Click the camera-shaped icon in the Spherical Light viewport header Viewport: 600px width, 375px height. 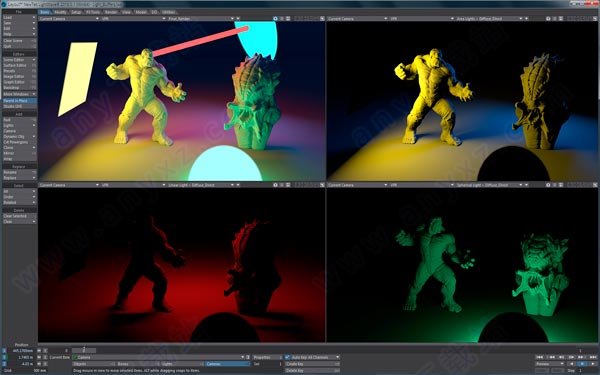548,185
